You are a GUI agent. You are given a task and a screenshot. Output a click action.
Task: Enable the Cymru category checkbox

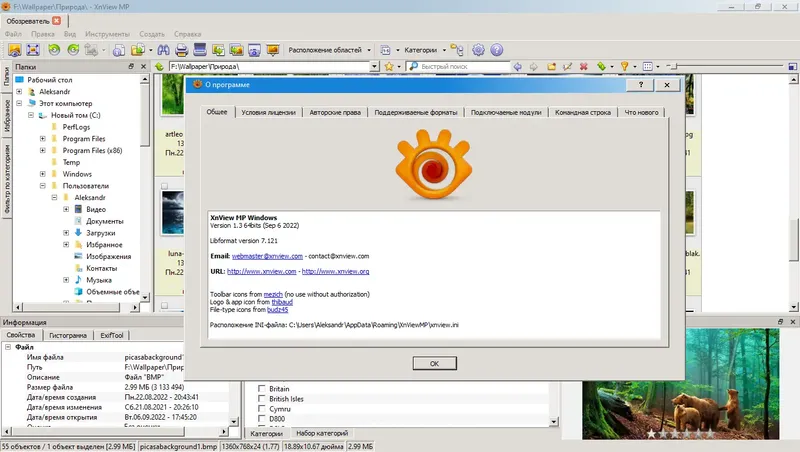(262, 409)
